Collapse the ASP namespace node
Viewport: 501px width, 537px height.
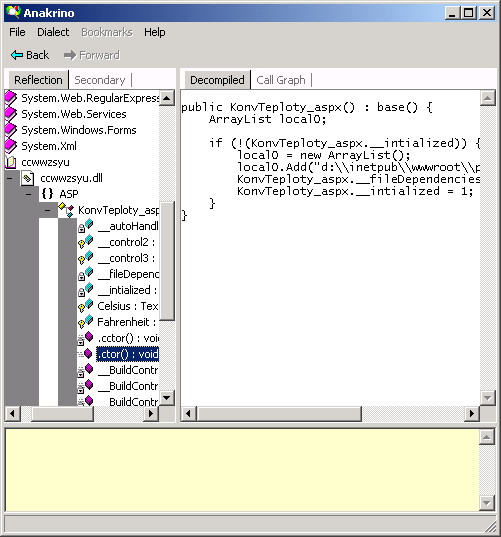coord(29,194)
